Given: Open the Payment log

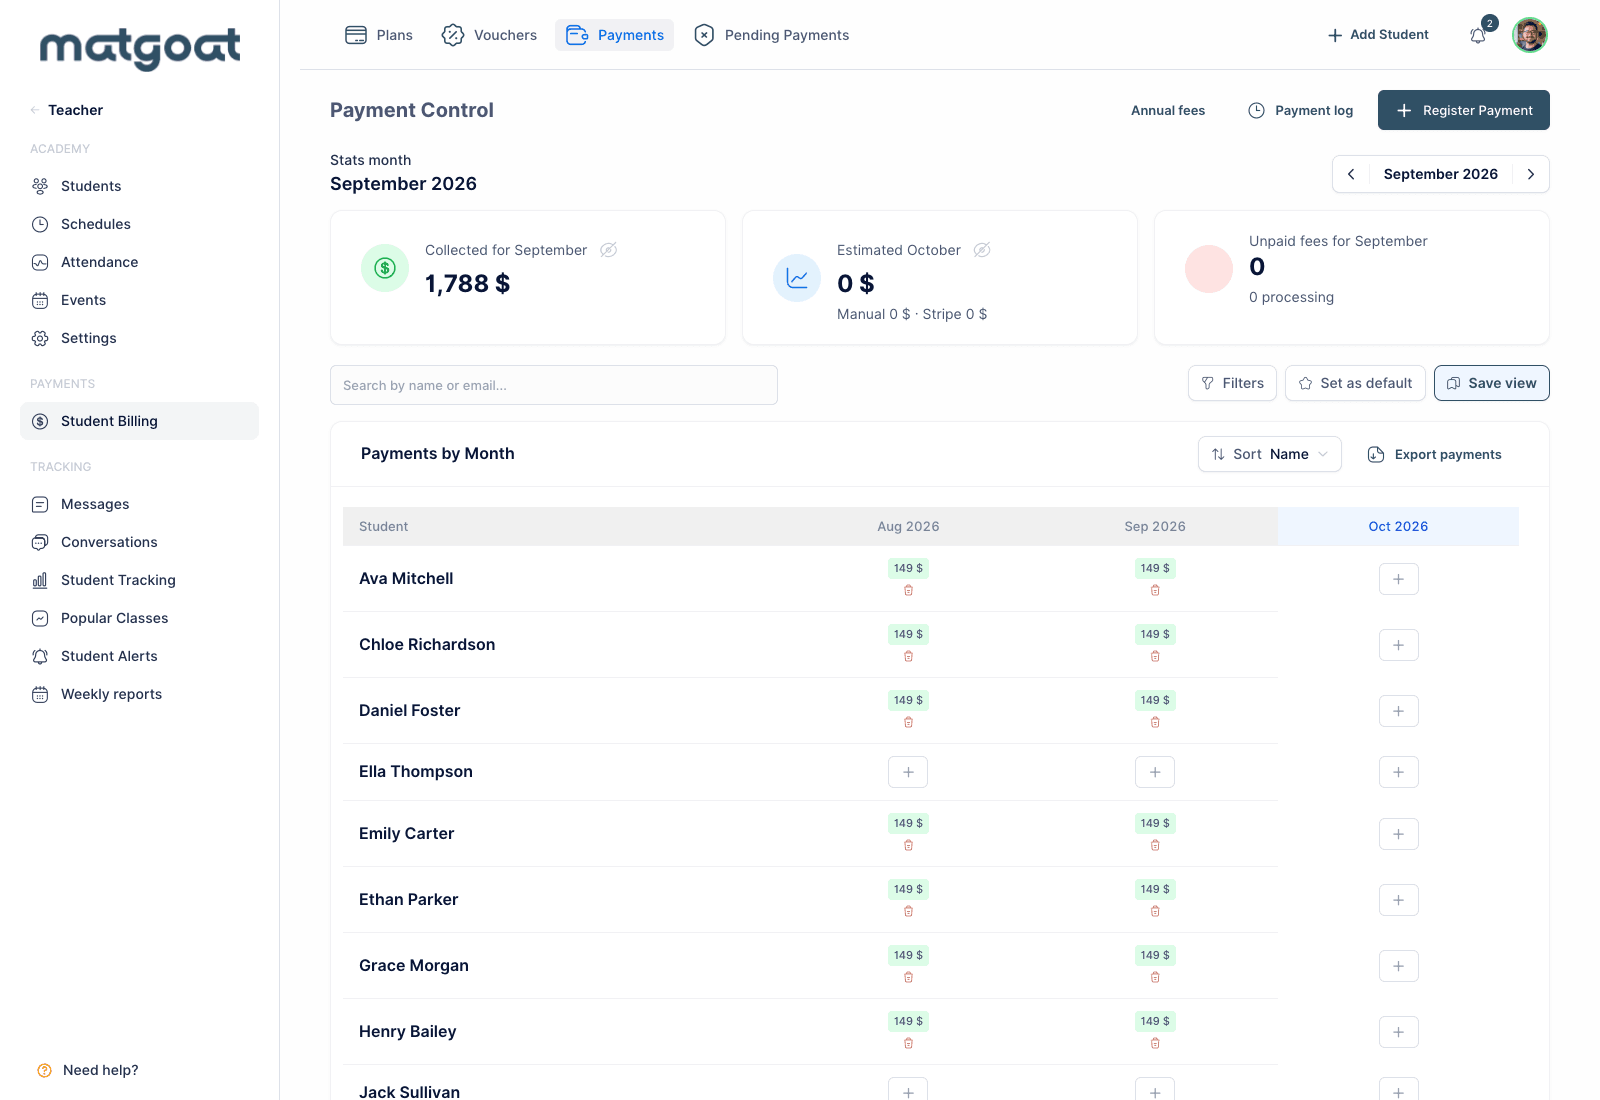Looking at the screenshot, I should (x=1300, y=110).
